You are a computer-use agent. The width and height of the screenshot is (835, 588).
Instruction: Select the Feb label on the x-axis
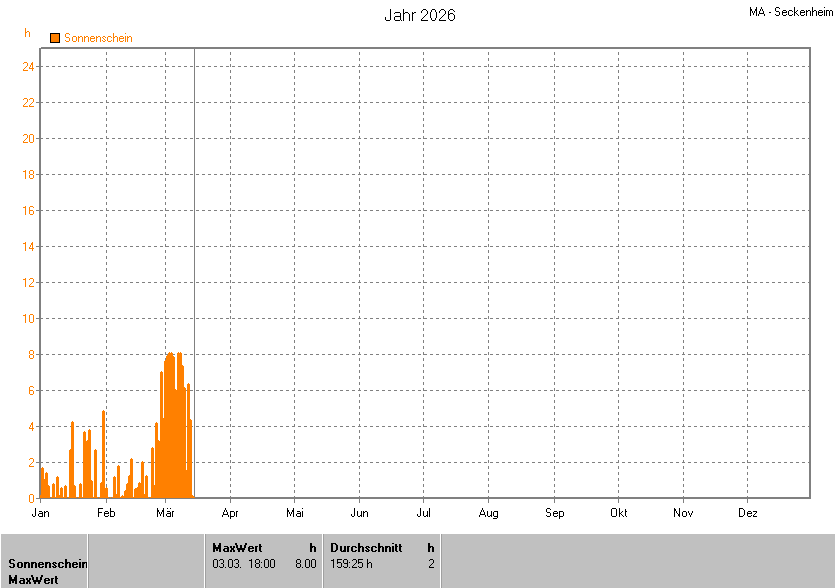(106, 513)
